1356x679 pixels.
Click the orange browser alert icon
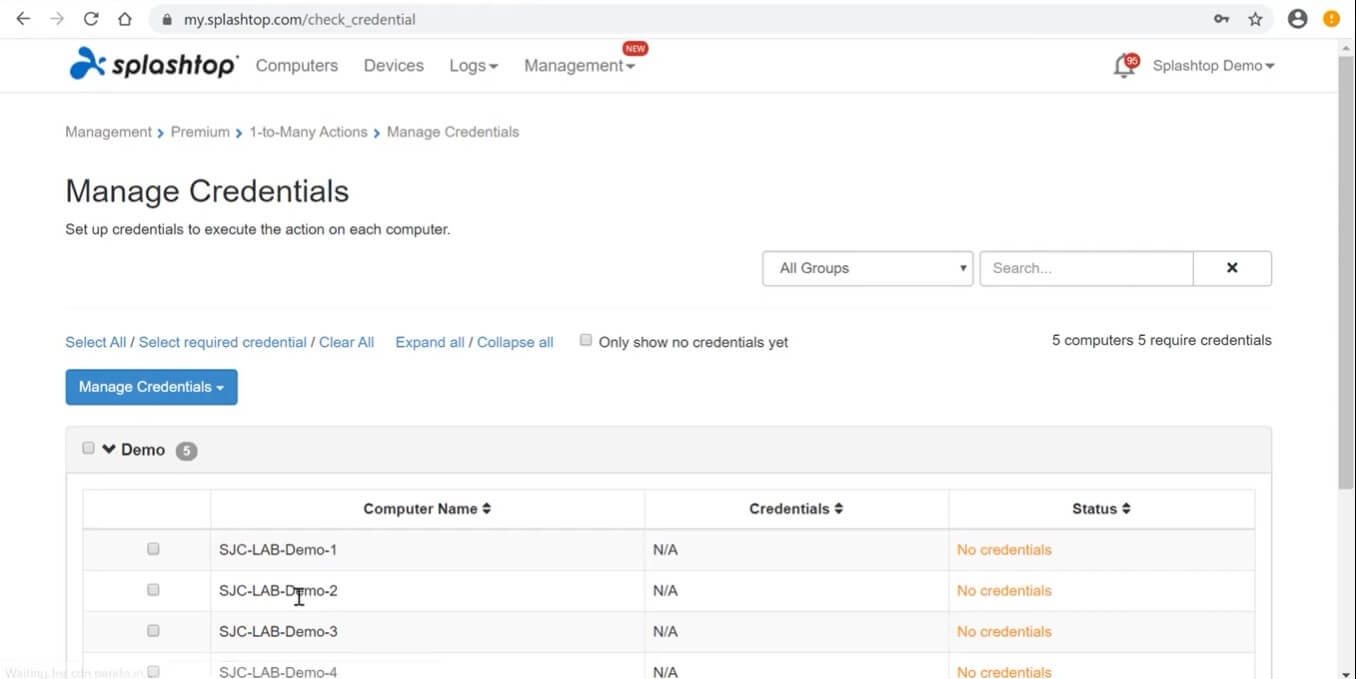click(1332, 19)
